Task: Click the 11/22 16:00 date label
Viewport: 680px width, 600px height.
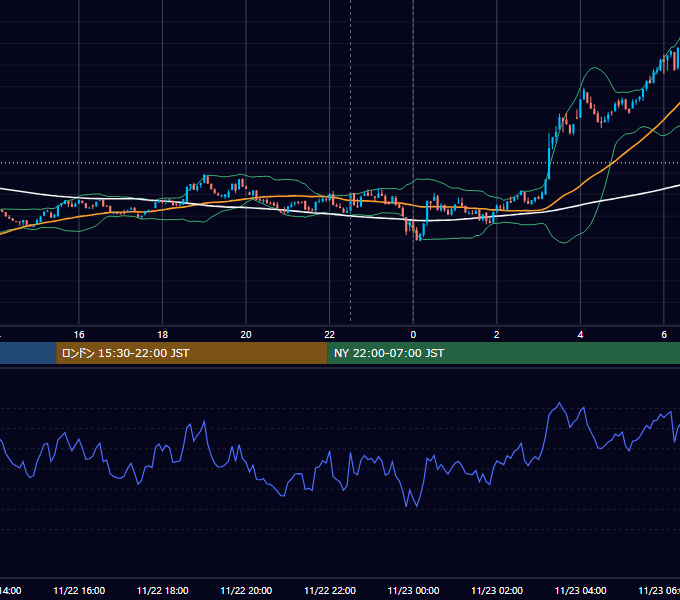Action: coord(79,591)
